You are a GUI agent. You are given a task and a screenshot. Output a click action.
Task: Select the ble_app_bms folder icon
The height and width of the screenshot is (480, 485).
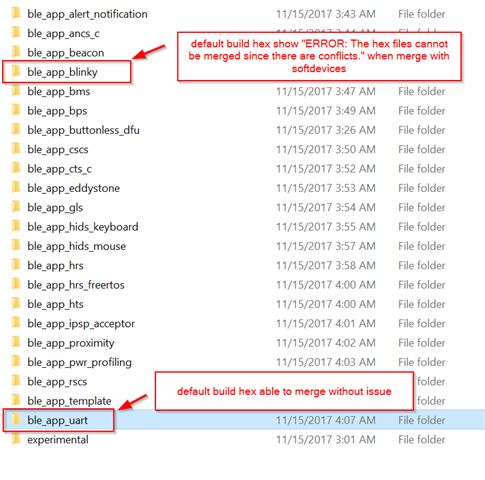coord(15,91)
